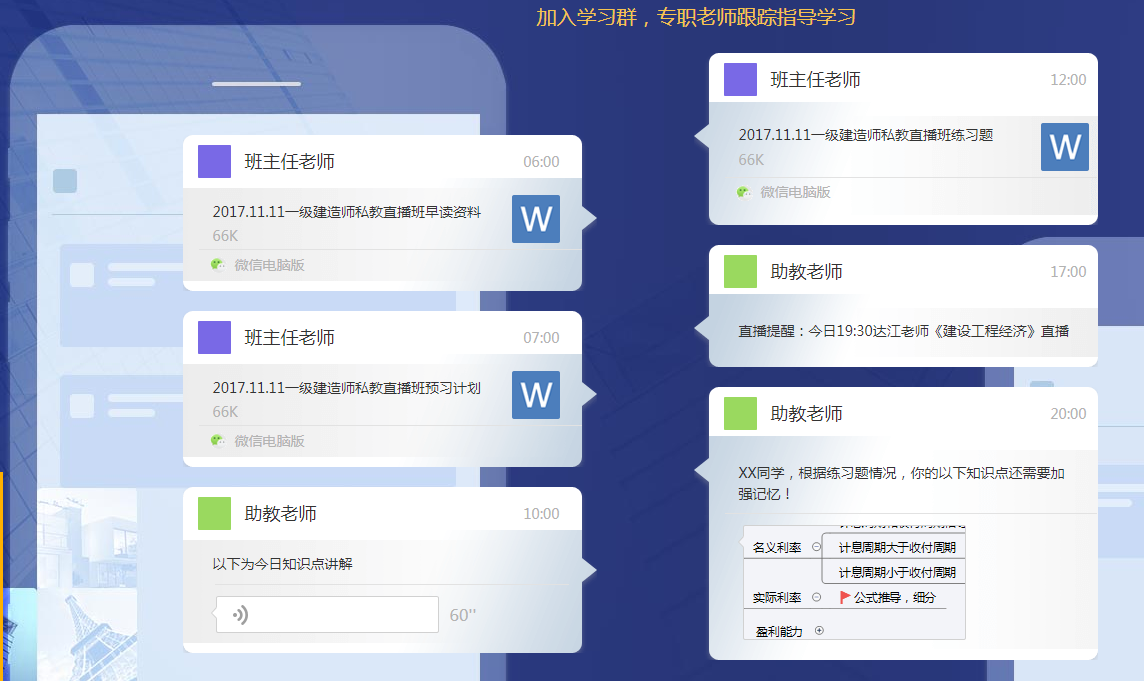This screenshot has height=681, width=1144.
Task: Select the 计息周期大于收付周期 node
Action: click(x=896, y=547)
